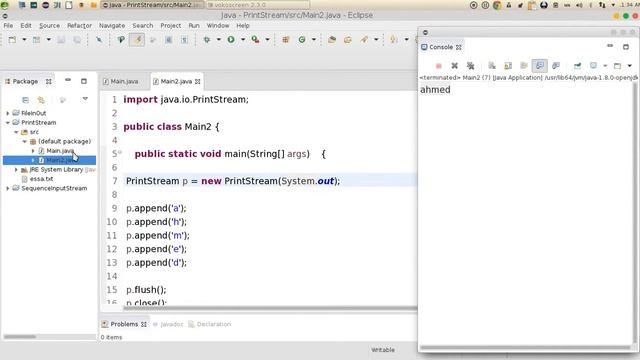Select the Declaration tab

(x=210, y=324)
